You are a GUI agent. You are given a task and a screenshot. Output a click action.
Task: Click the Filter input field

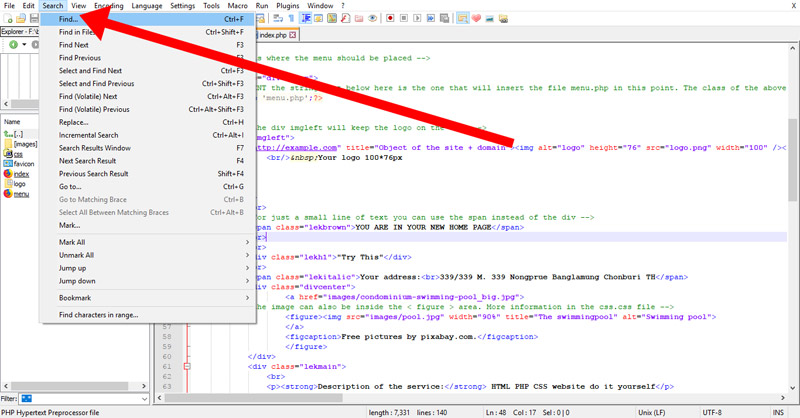(x=80, y=399)
